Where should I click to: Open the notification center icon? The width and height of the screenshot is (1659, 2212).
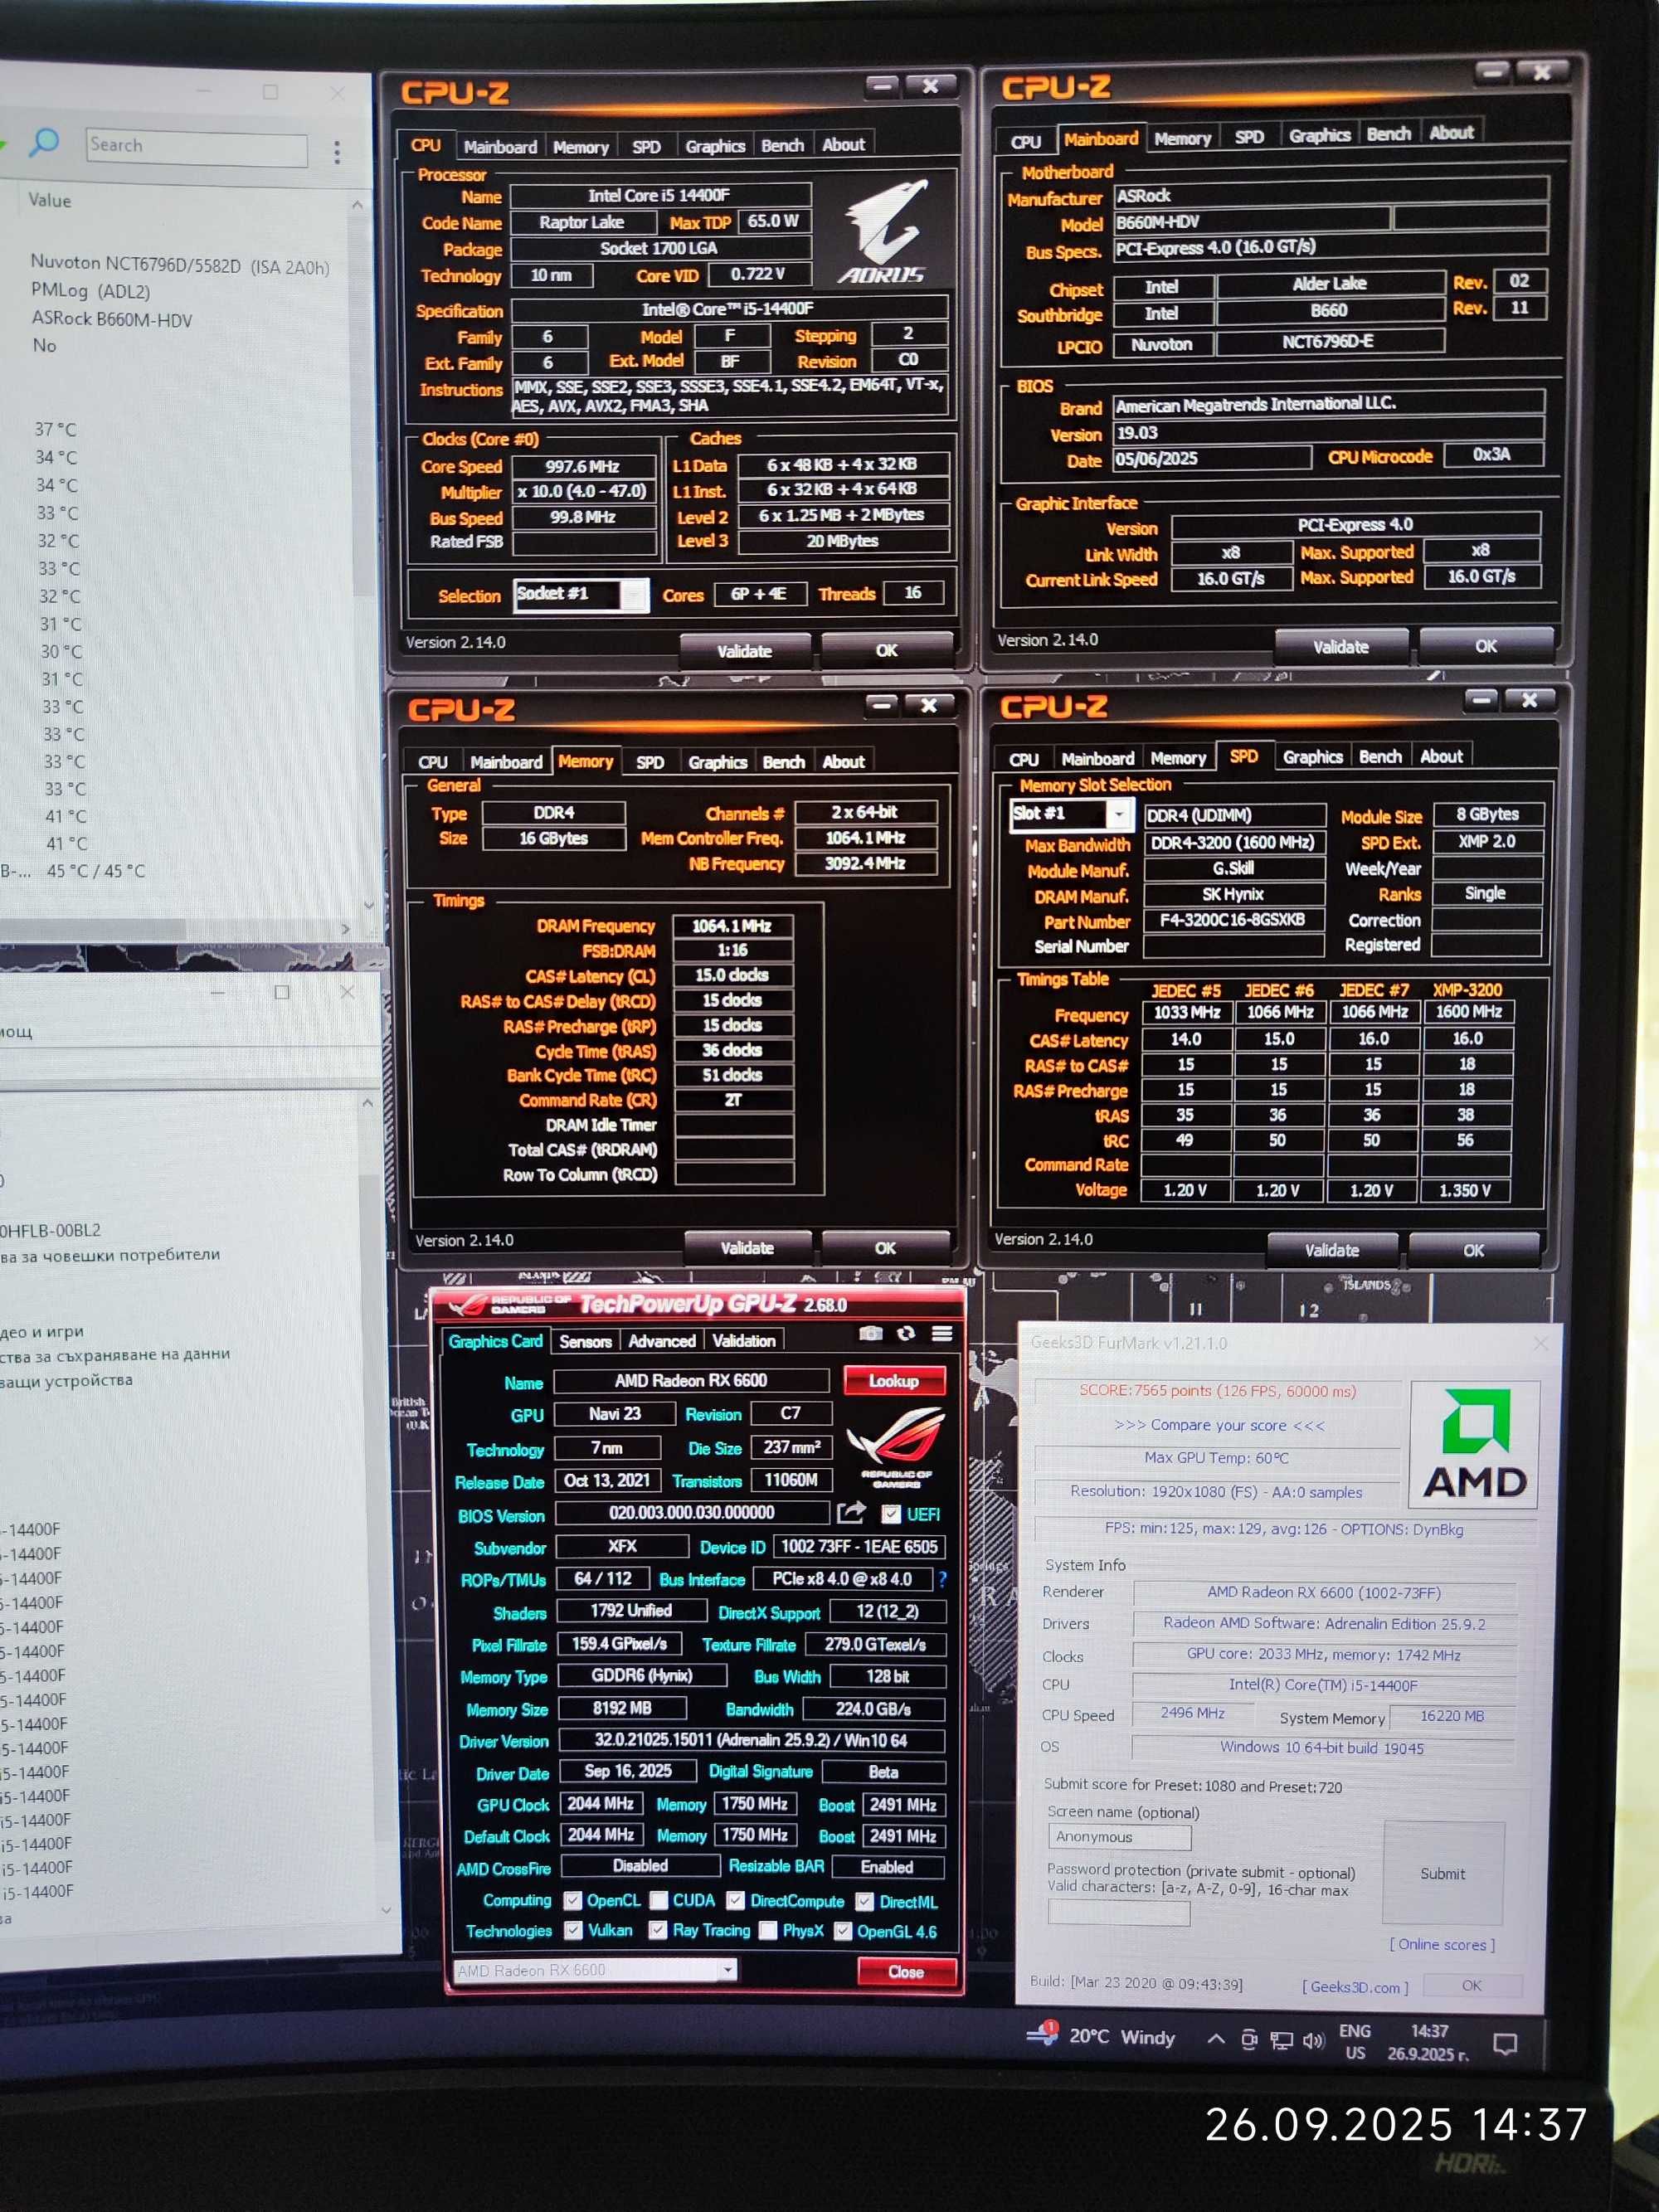pyautogui.click(x=1504, y=2043)
